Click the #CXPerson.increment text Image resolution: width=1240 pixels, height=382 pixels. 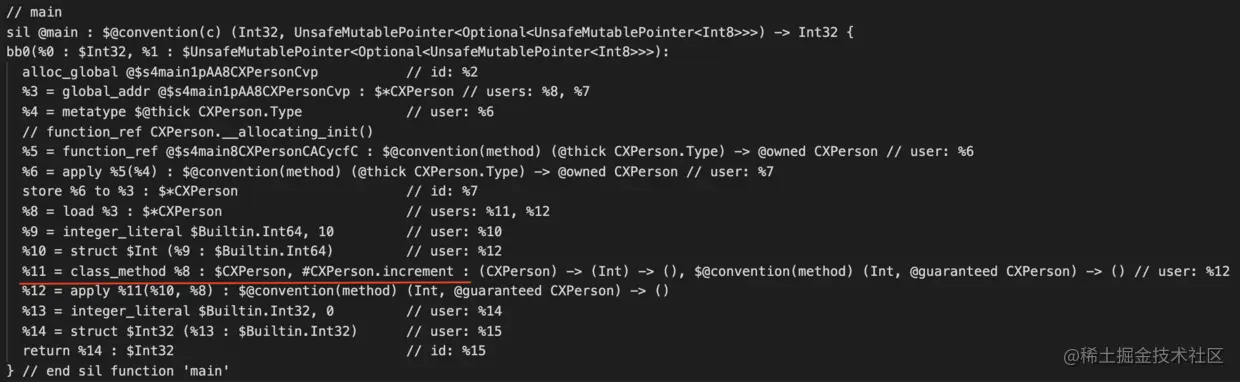[394, 271]
